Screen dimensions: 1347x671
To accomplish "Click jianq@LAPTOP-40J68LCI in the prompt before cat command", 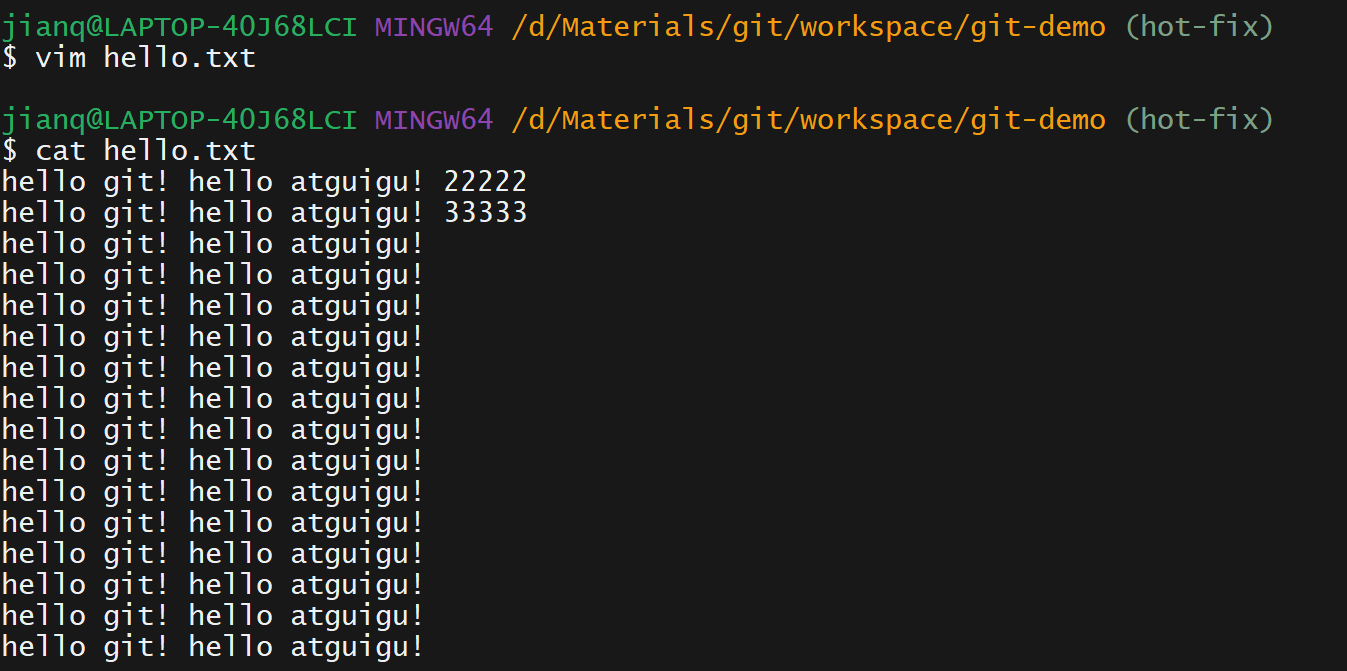I will point(179,120).
